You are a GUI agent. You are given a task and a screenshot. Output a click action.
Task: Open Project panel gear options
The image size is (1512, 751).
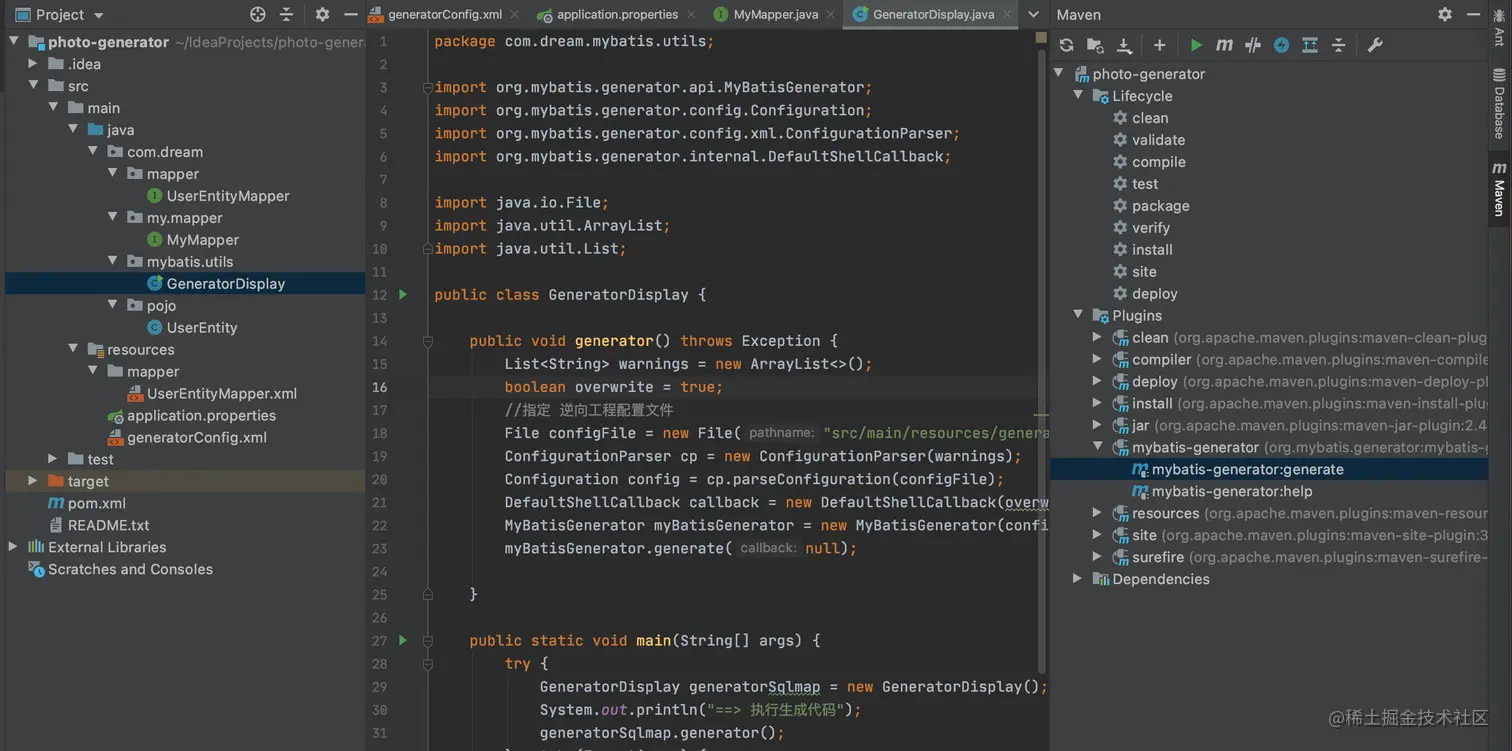pos(322,14)
